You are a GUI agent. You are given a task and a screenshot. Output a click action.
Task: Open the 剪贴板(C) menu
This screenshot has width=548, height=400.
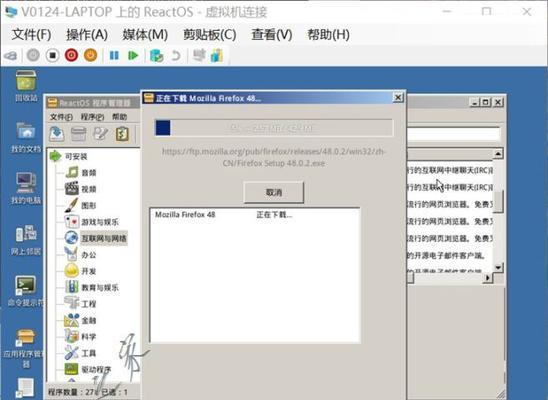pyautogui.click(x=210, y=35)
